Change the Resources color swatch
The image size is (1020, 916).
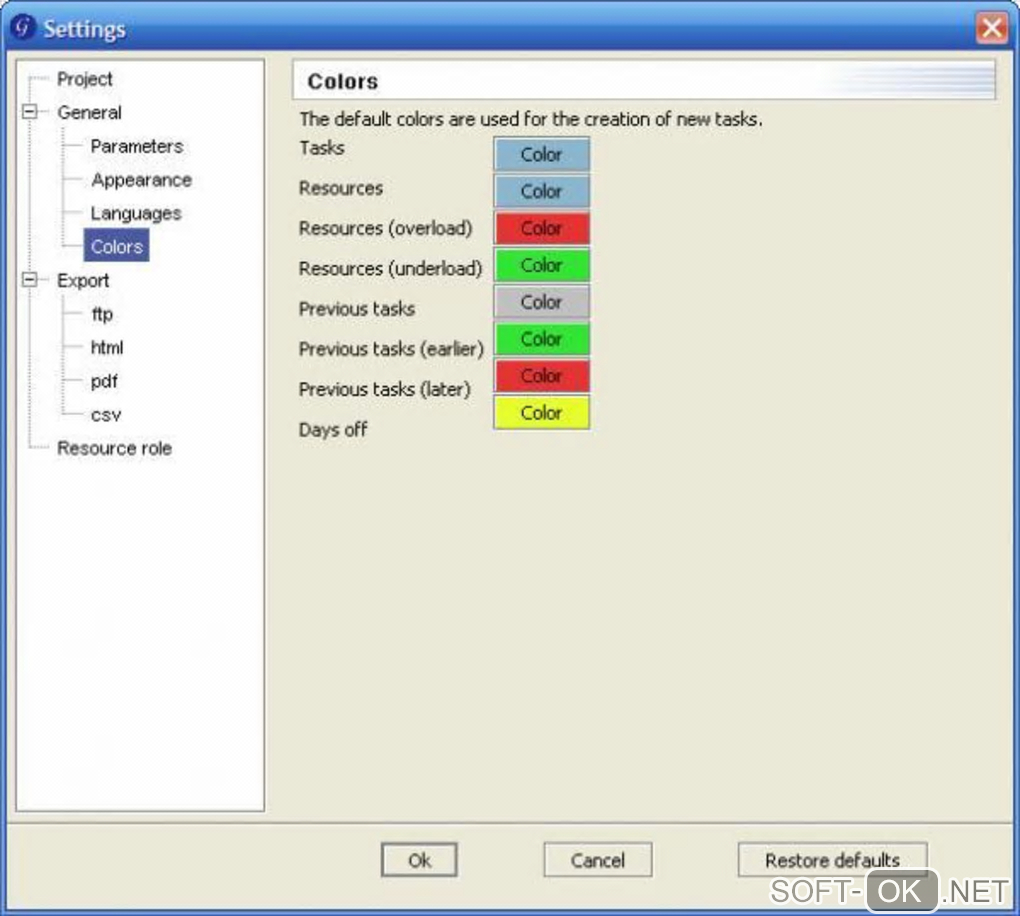coord(541,191)
